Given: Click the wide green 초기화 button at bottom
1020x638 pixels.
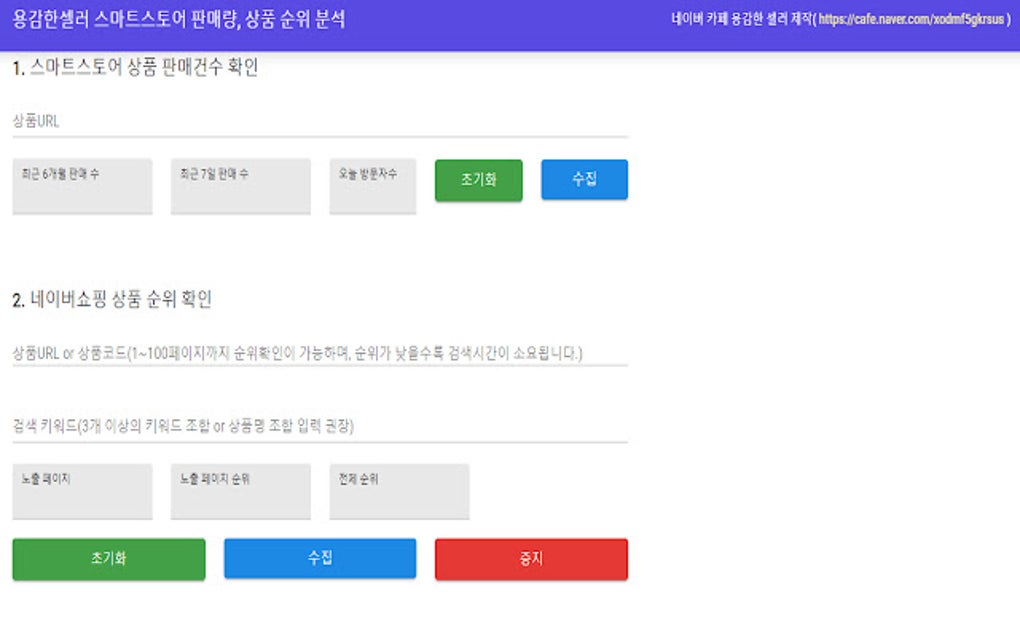Looking at the screenshot, I should (x=109, y=559).
